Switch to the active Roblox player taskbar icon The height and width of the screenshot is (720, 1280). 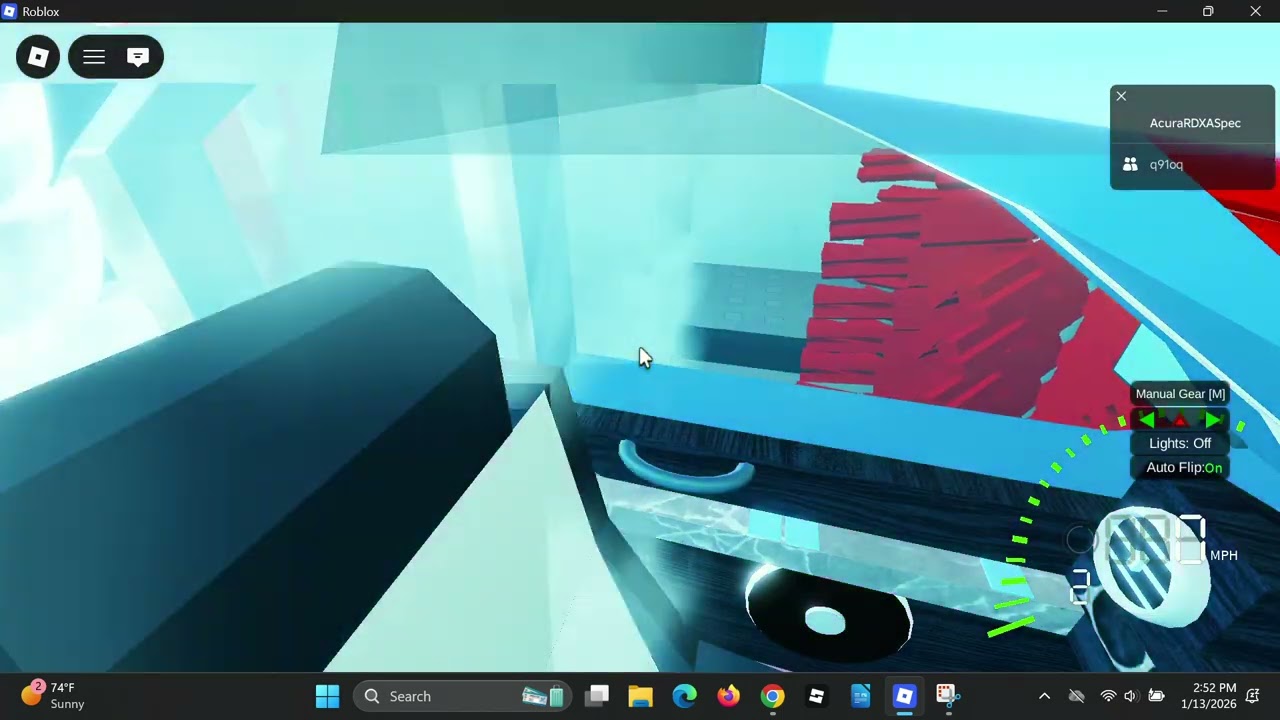[904, 696]
